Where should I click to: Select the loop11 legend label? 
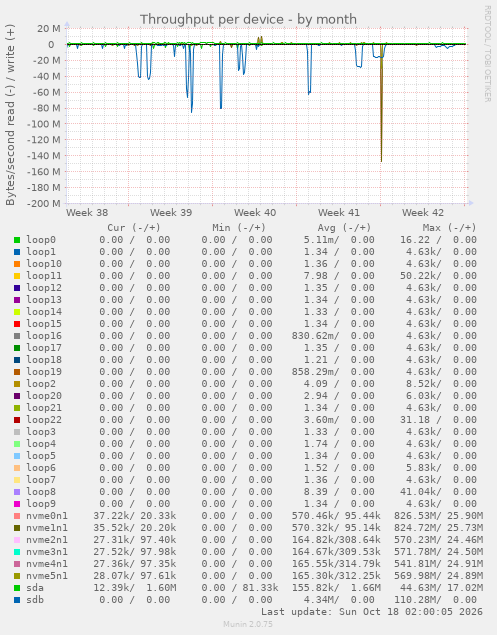tap(44, 276)
